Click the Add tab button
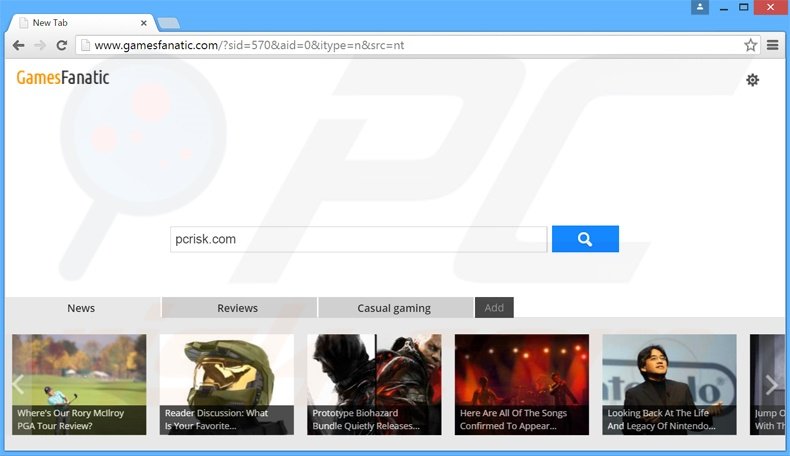Image resolution: width=790 pixels, height=456 pixels. pyautogui.click(x=494, y=308)
